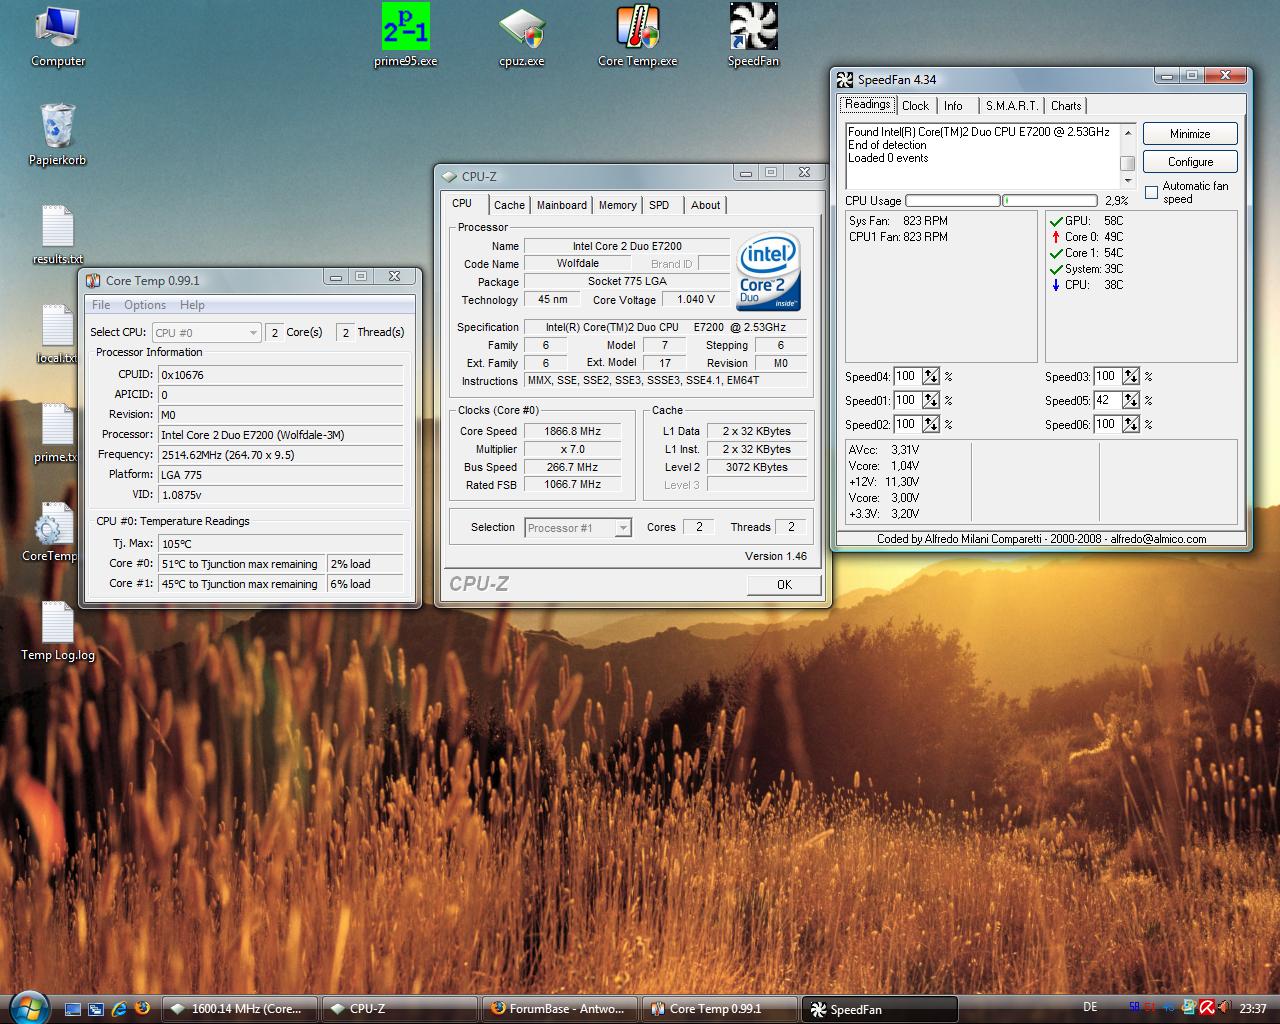Screen dimensions: 1280x1024
Task: Open the Select CPU dropdown in Core Temp
Action: pos(207,332)
